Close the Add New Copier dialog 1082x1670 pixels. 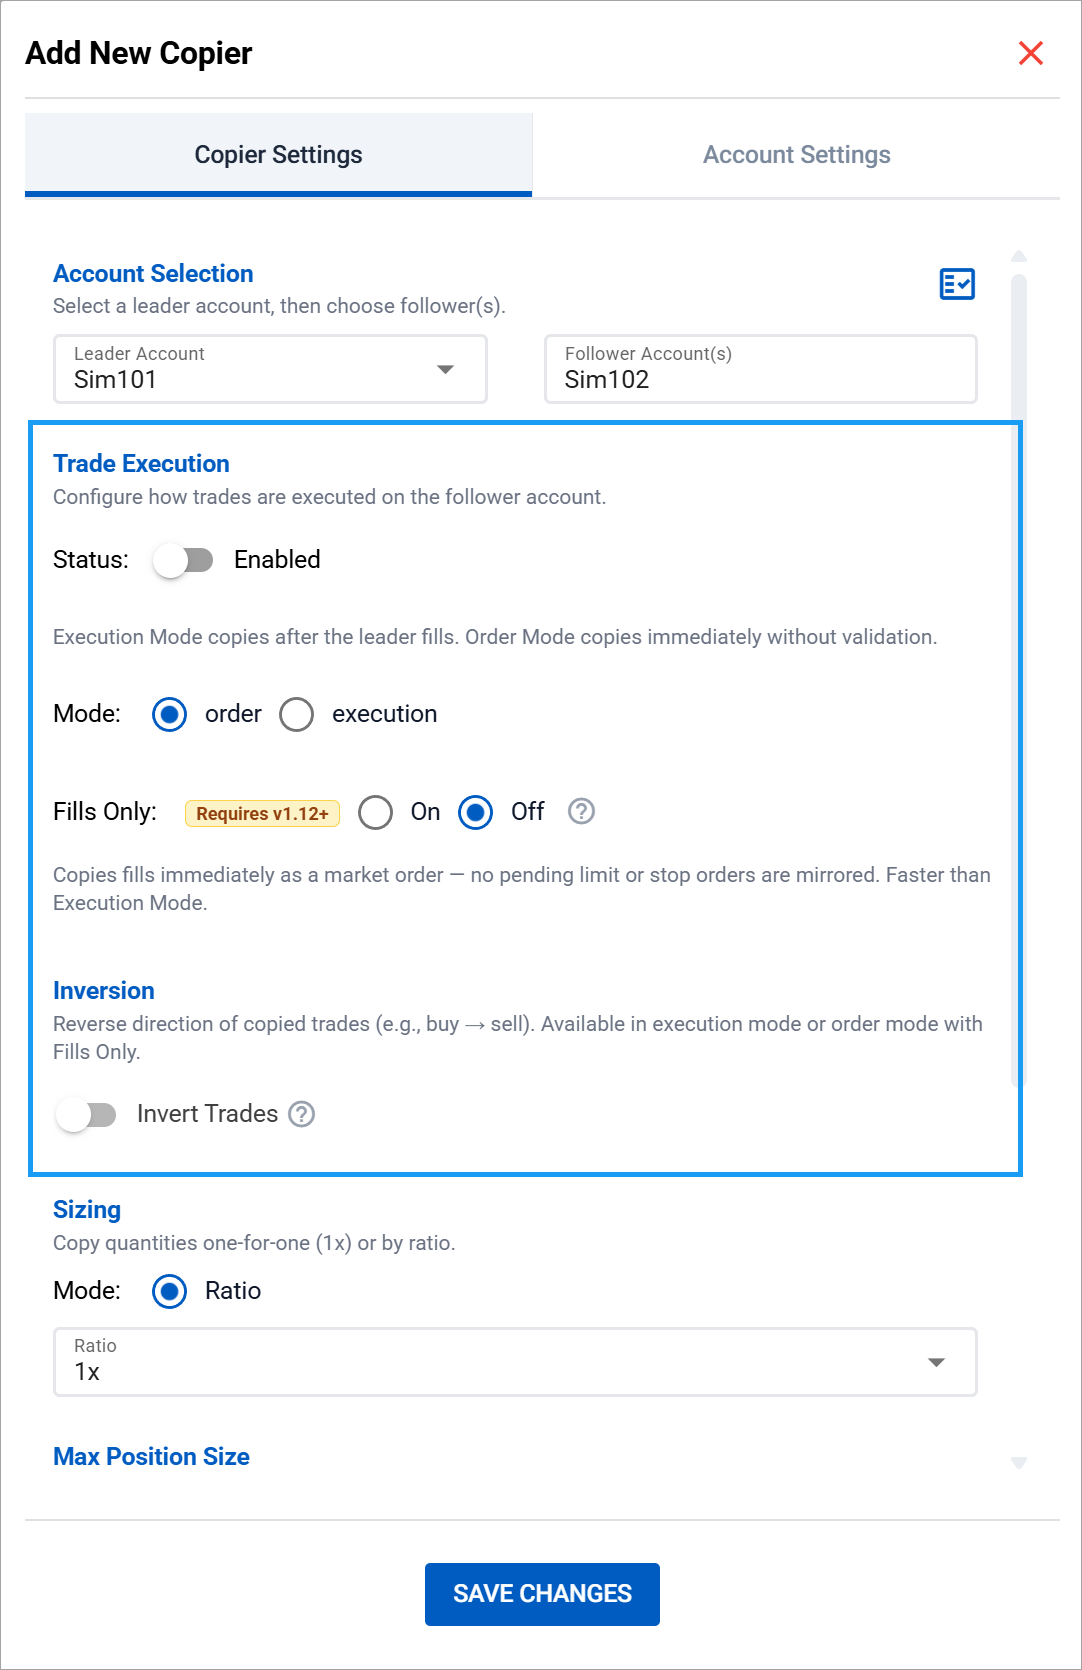coord(1030,53)
